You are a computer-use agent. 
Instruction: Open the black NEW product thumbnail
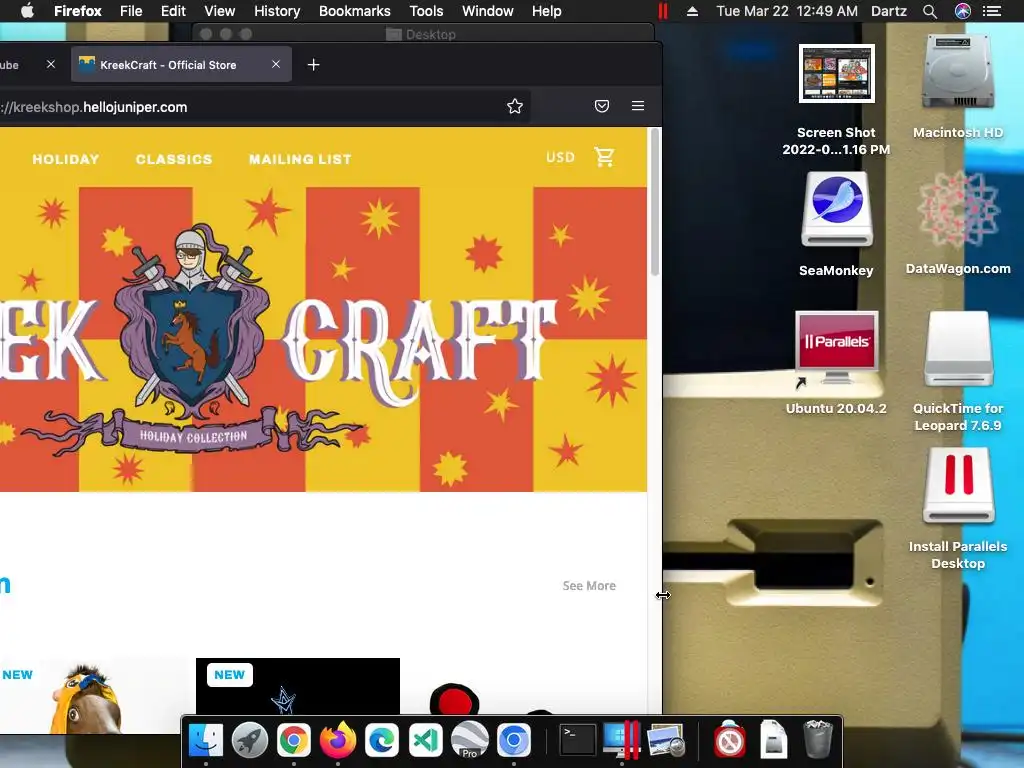coord(298,686)
